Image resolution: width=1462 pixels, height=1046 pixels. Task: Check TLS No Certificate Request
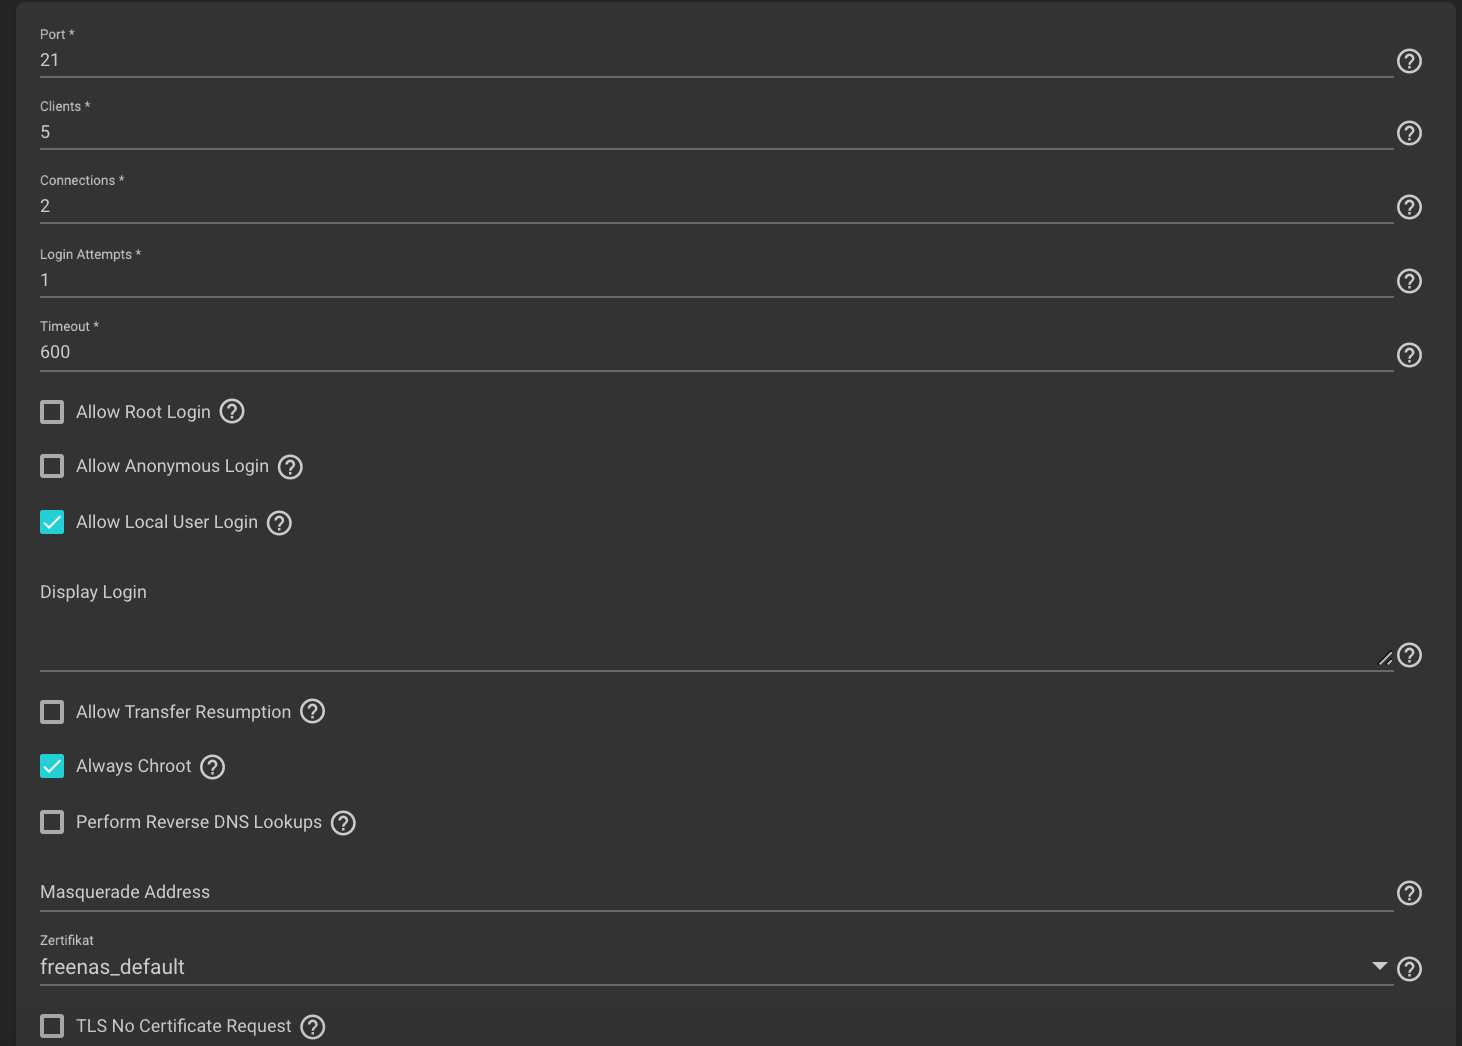(x=52, y=1026)
